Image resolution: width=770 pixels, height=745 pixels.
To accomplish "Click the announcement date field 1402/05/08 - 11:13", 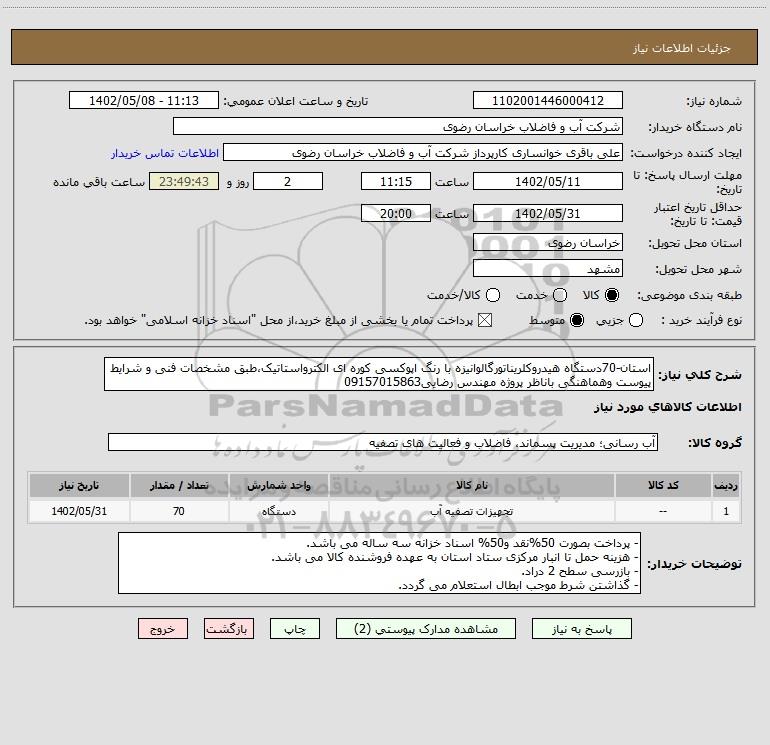I will click(x=144, y=100).
